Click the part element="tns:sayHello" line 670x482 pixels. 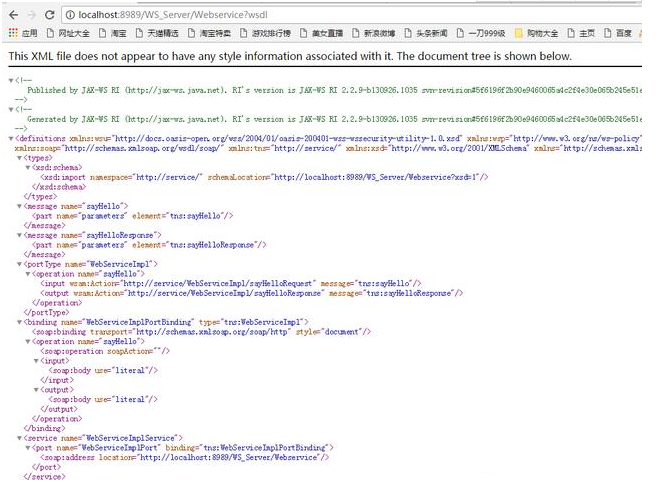coord(132,216)
